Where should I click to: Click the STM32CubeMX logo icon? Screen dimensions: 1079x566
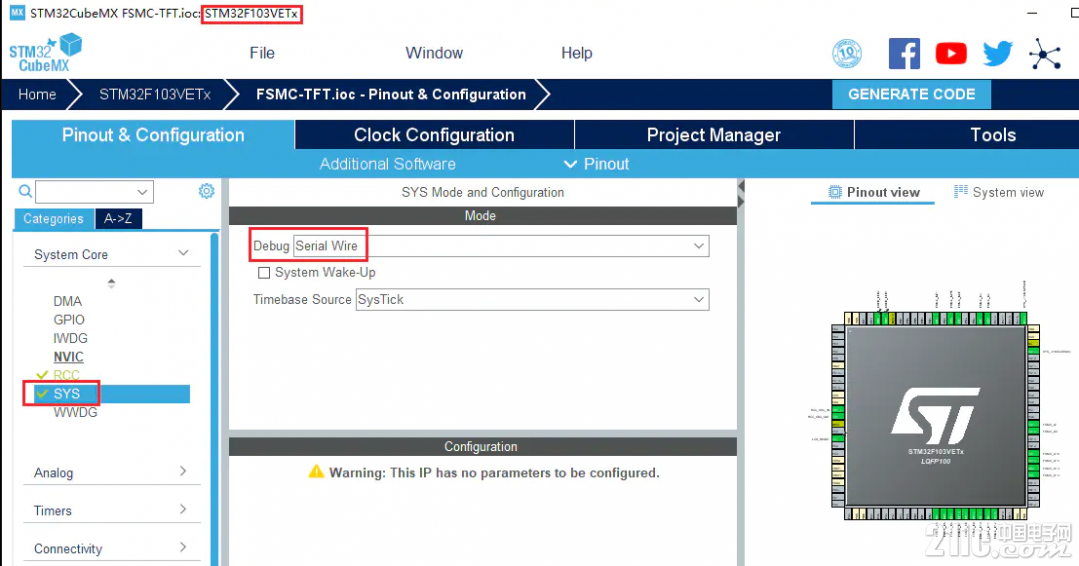(45, 53)
